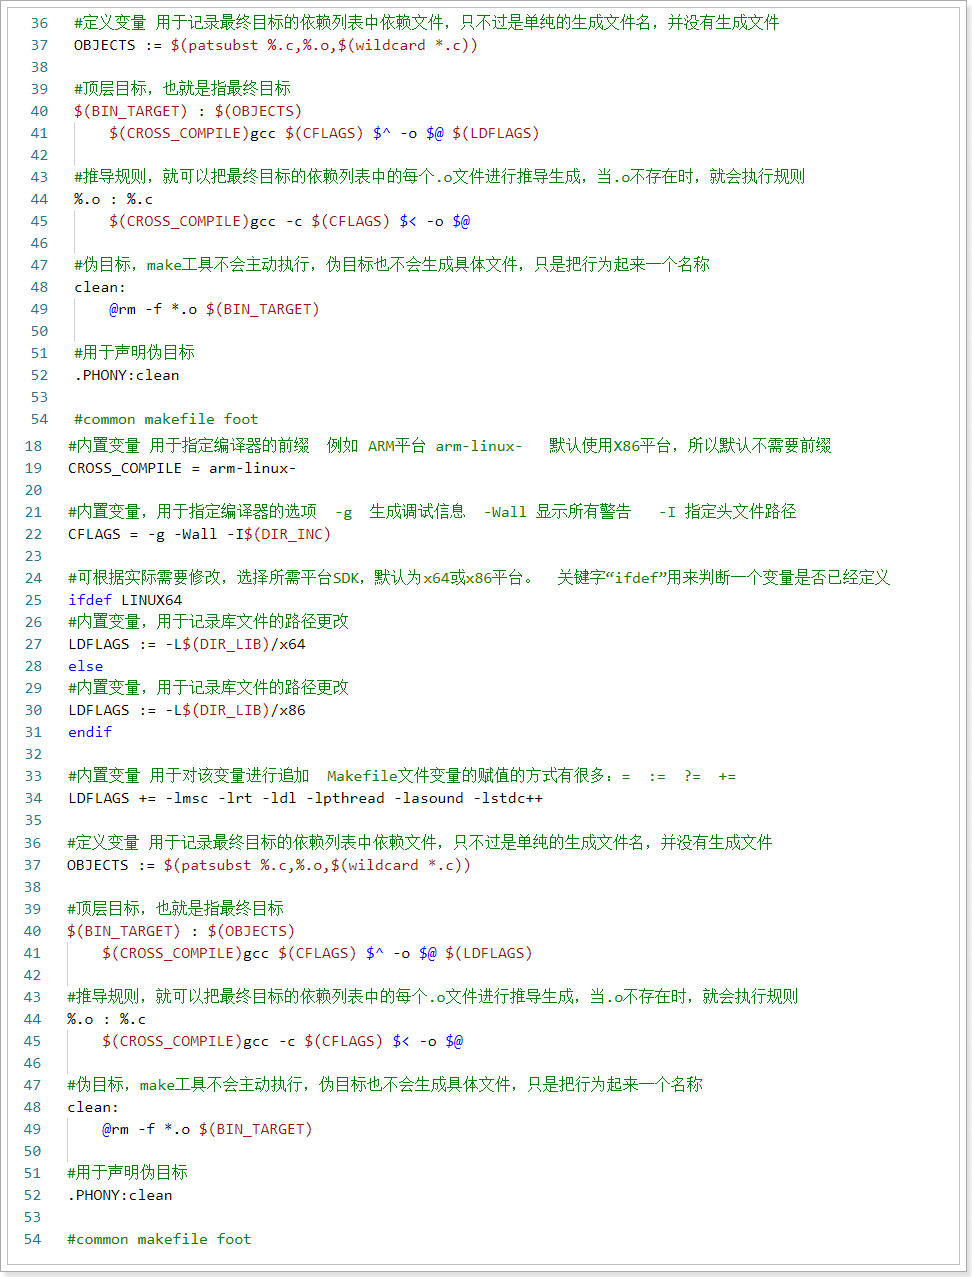The image size is (972, 1277).
Task: Click the 'LINUX64' identifier
Action: pos(152,600)
